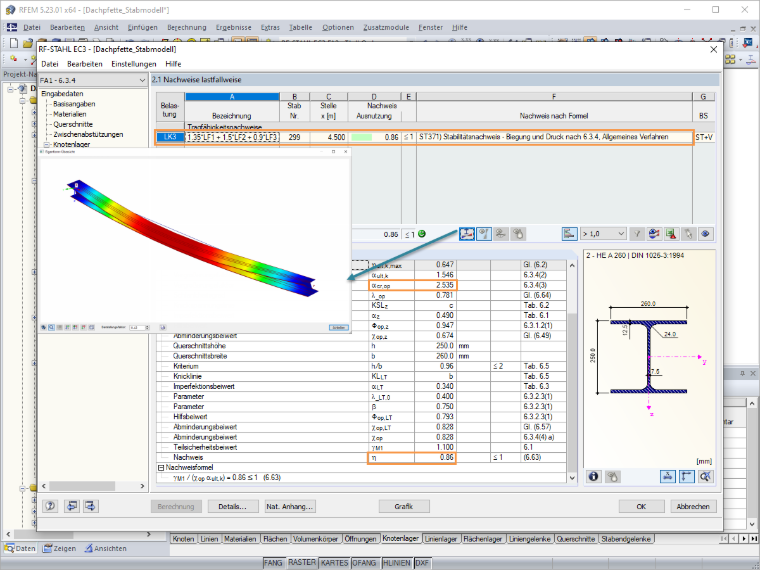The image size is (760, 570).
Task: Open Ergebnisse menu in RFEM main window
Action: pyautogui.click(x=234, y=28)
